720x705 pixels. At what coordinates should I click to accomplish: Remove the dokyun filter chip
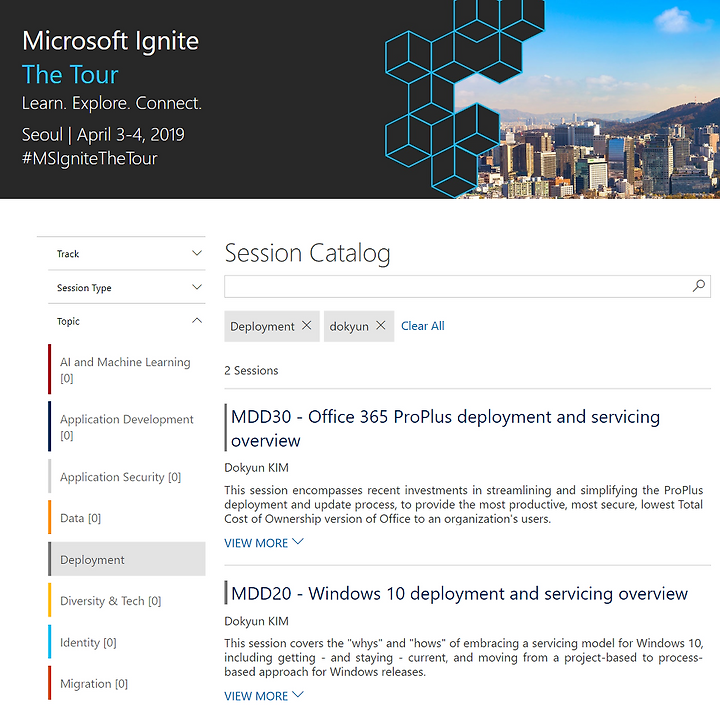click(x=381, y=326)
